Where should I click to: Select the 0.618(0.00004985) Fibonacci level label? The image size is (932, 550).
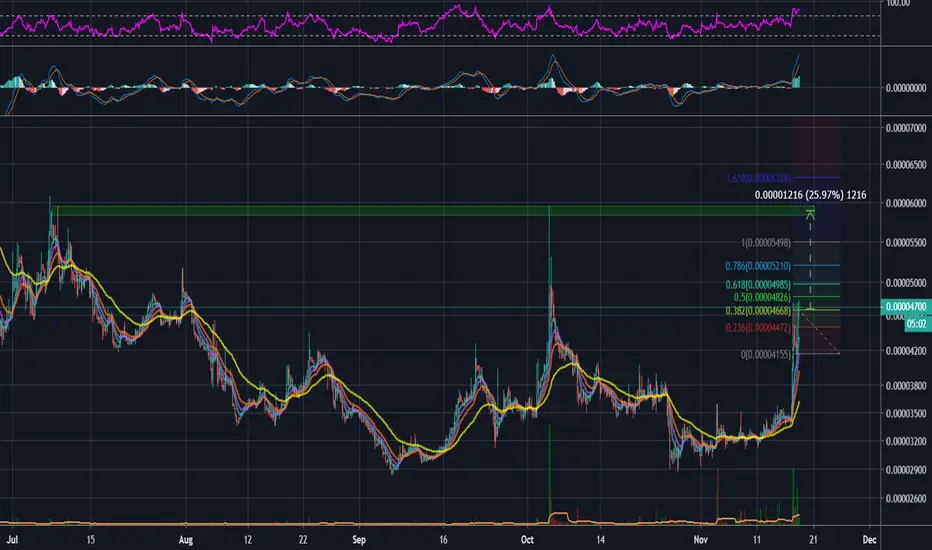[758, 285]
